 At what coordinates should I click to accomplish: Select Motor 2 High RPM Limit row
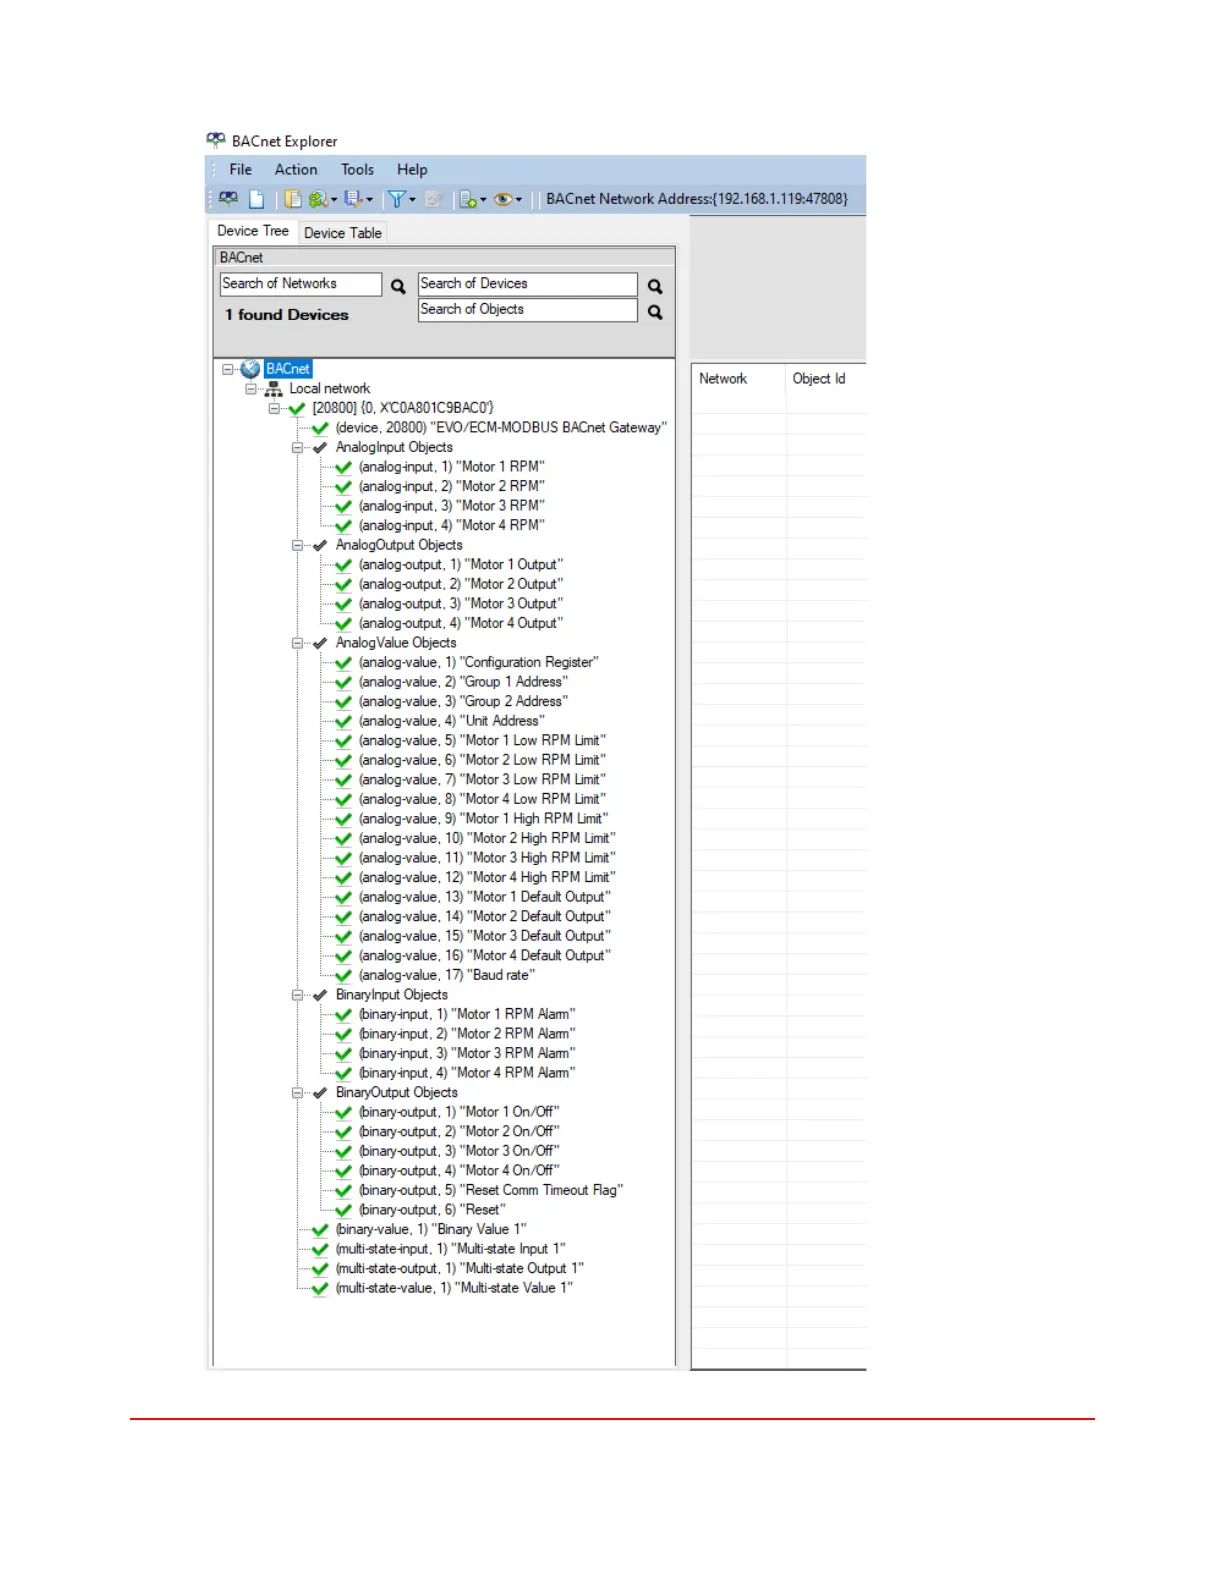(x=487, y=839)
